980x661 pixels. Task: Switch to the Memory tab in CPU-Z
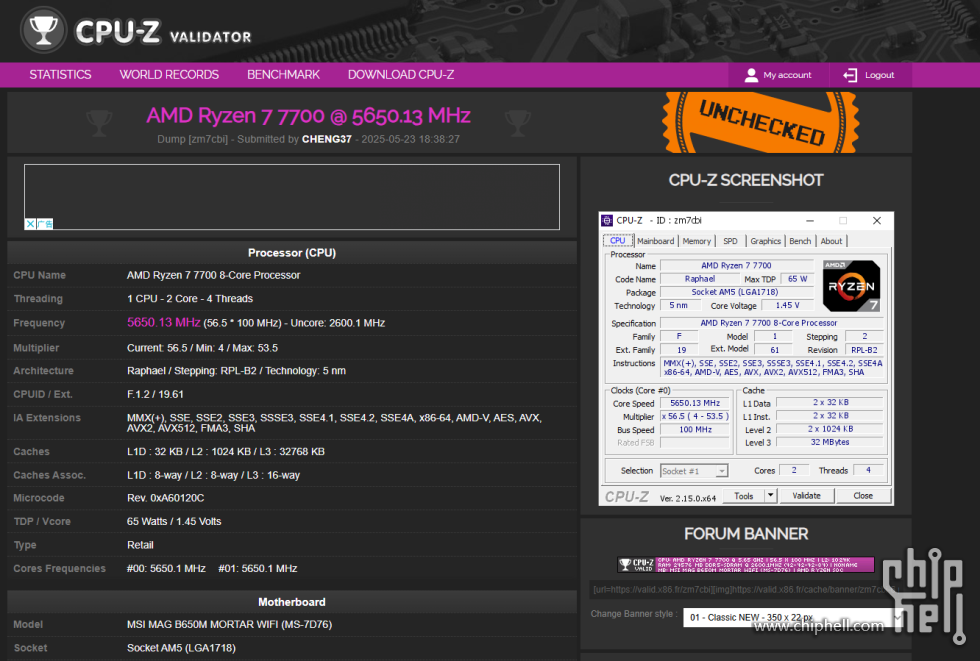pos(697,241)
